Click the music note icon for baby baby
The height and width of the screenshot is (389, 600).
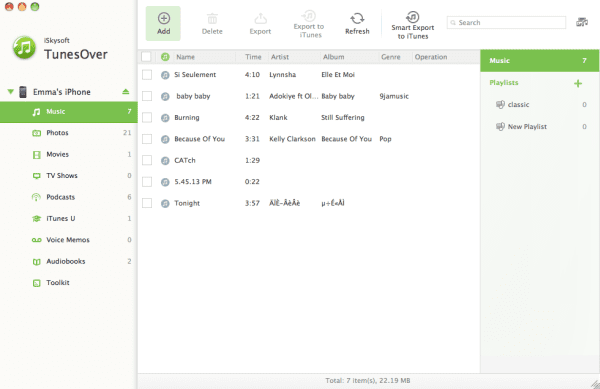[x=165, y=96]
